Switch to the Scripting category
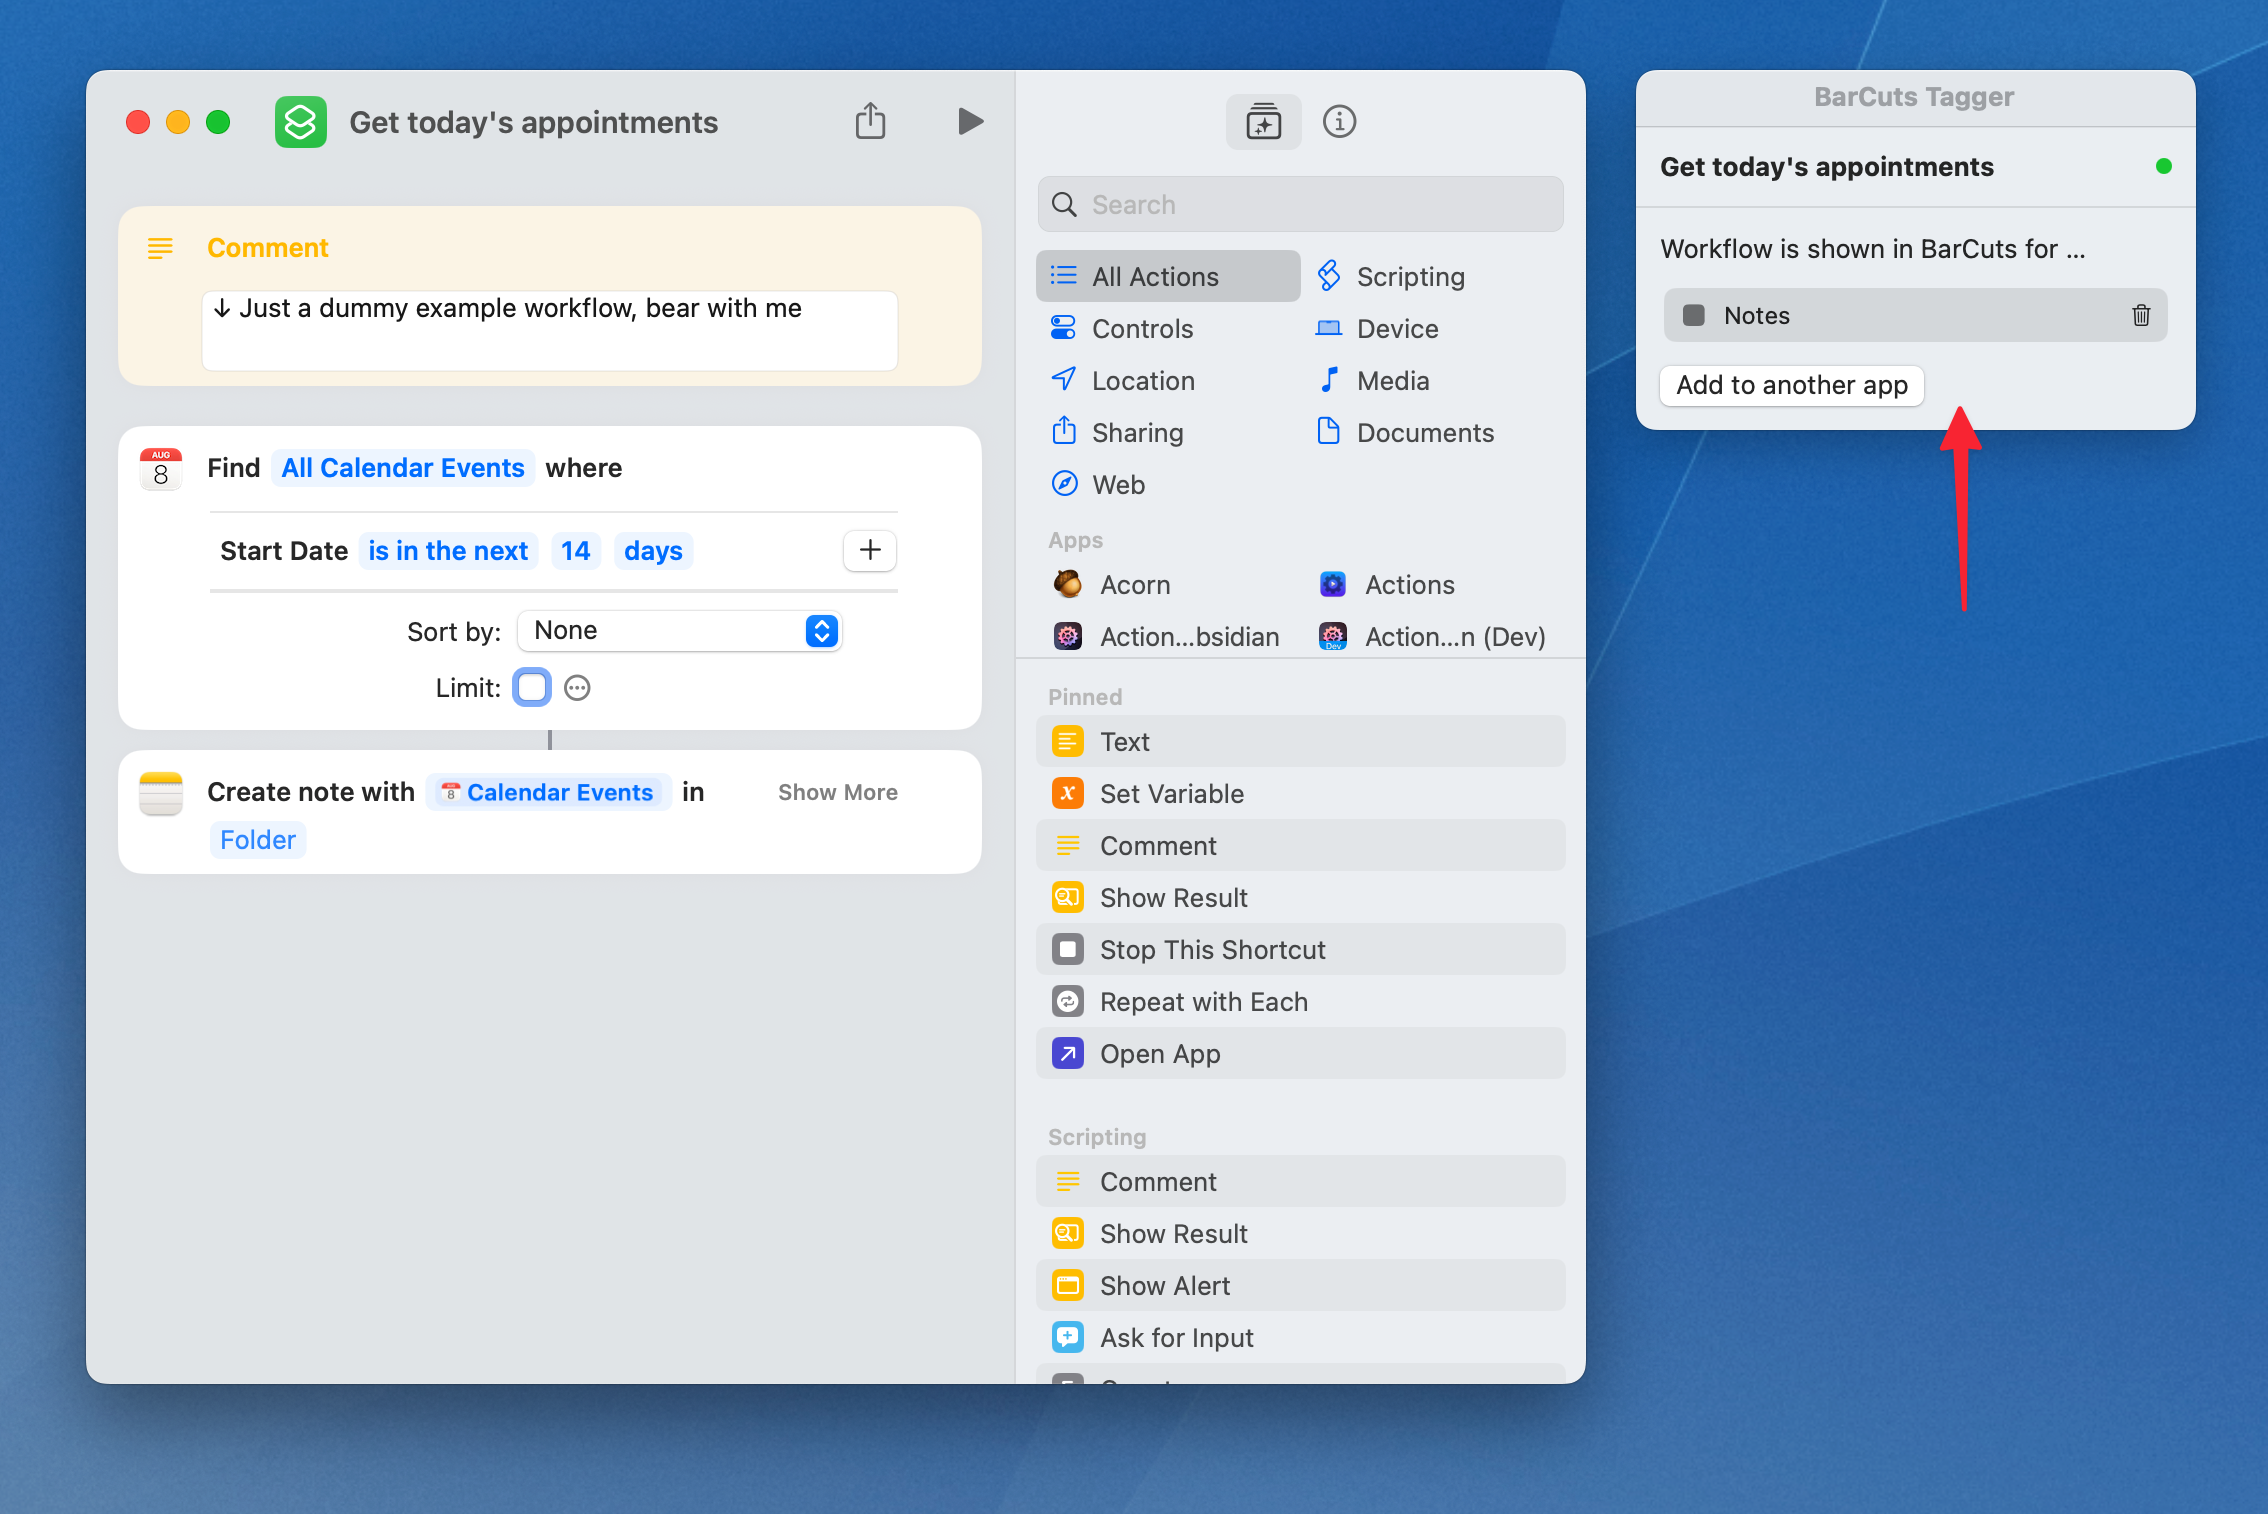 tap(1409, 276)
